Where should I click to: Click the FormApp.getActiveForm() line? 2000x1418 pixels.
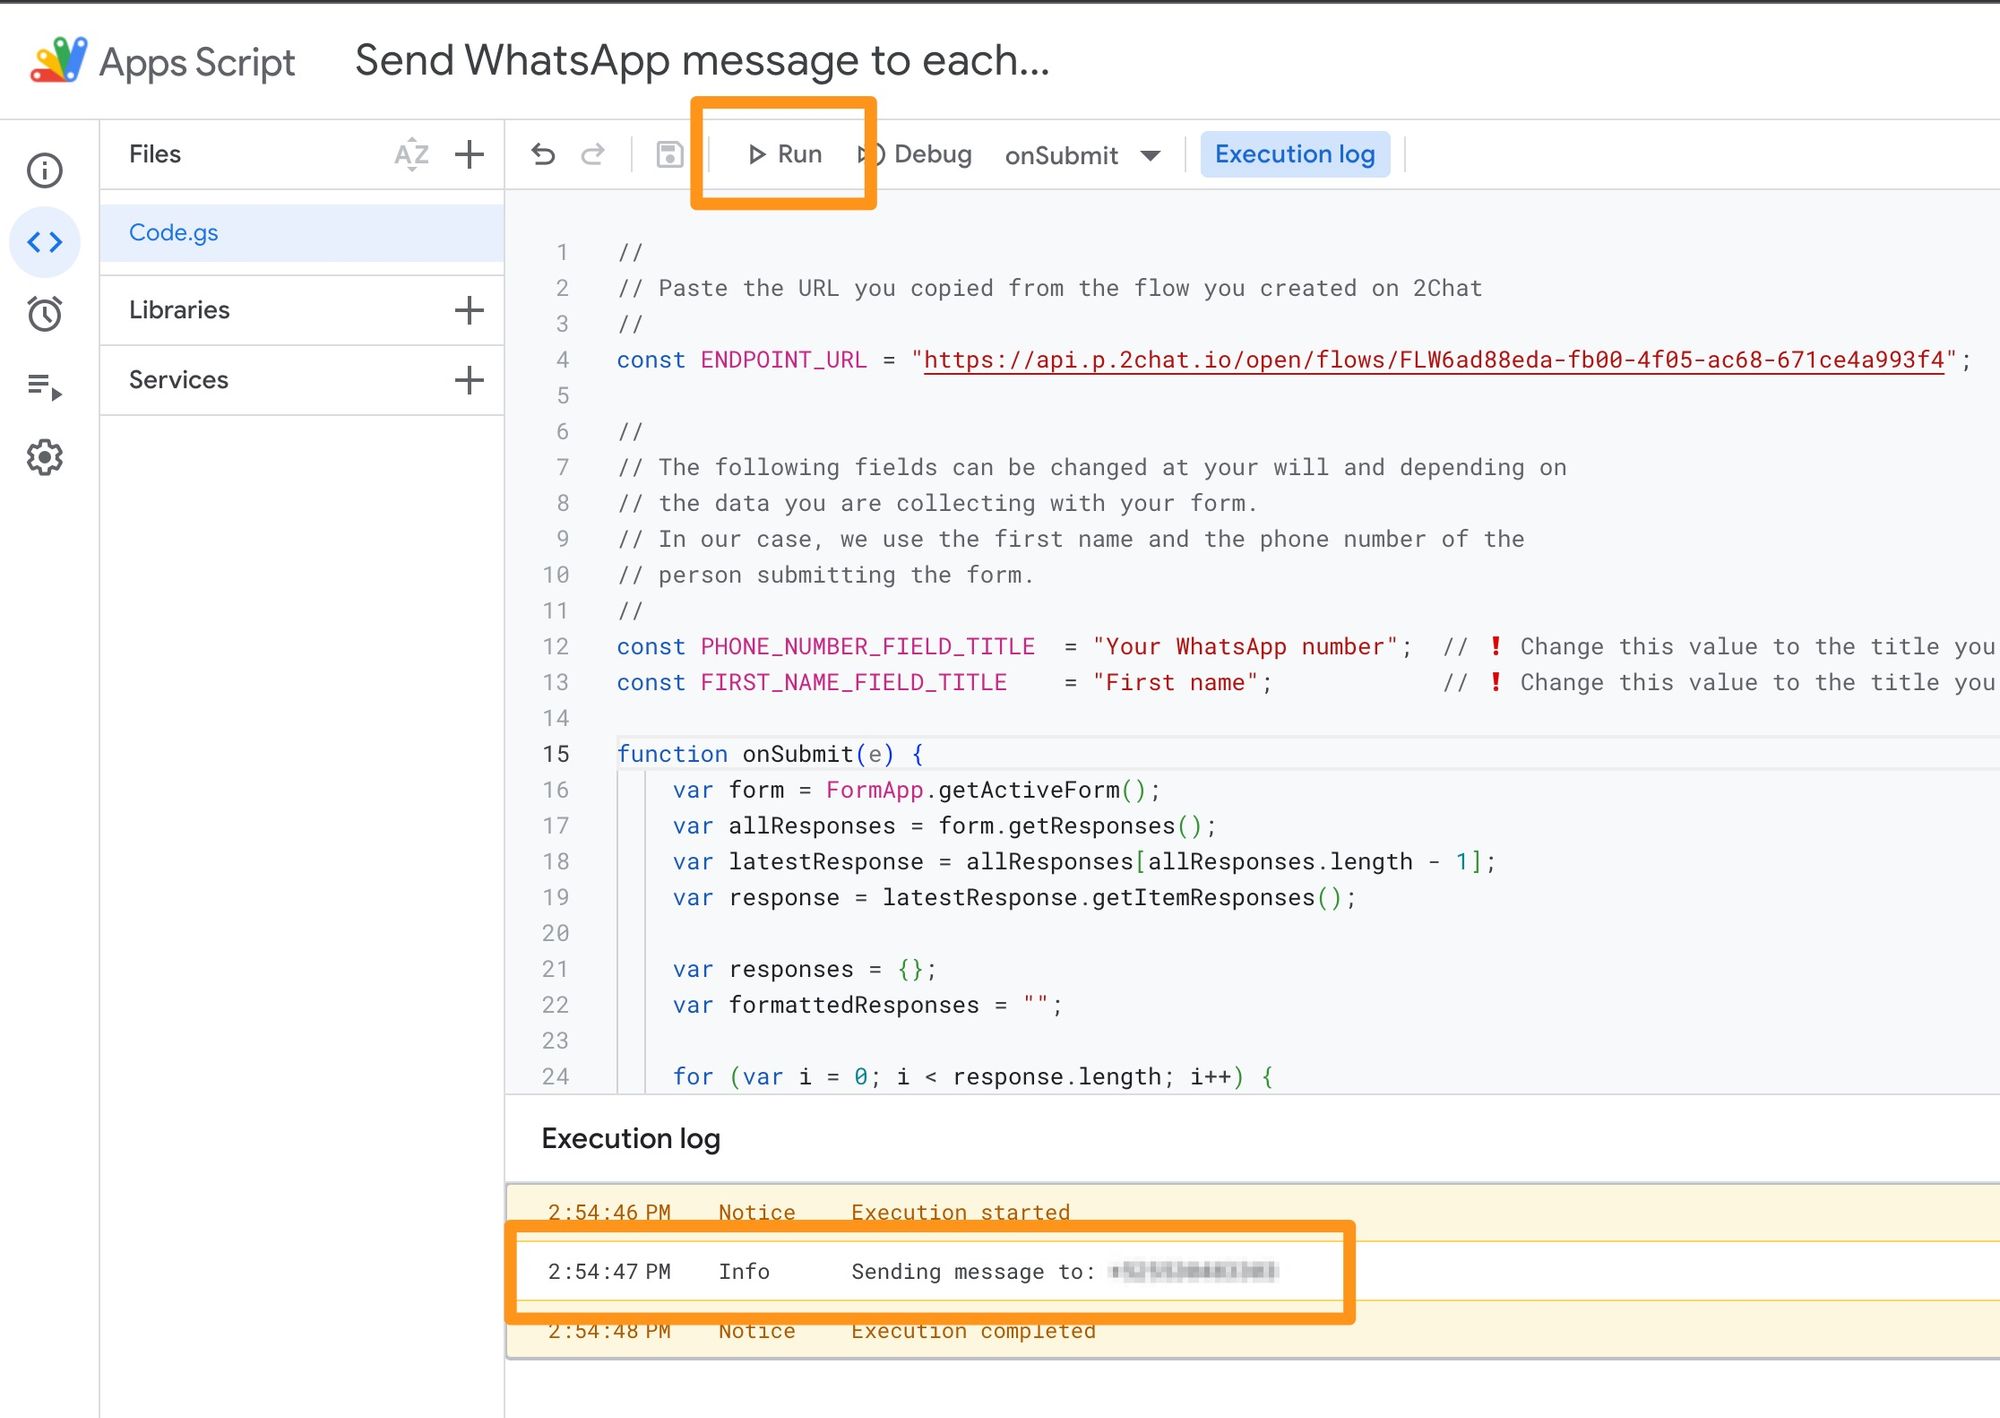916,790
